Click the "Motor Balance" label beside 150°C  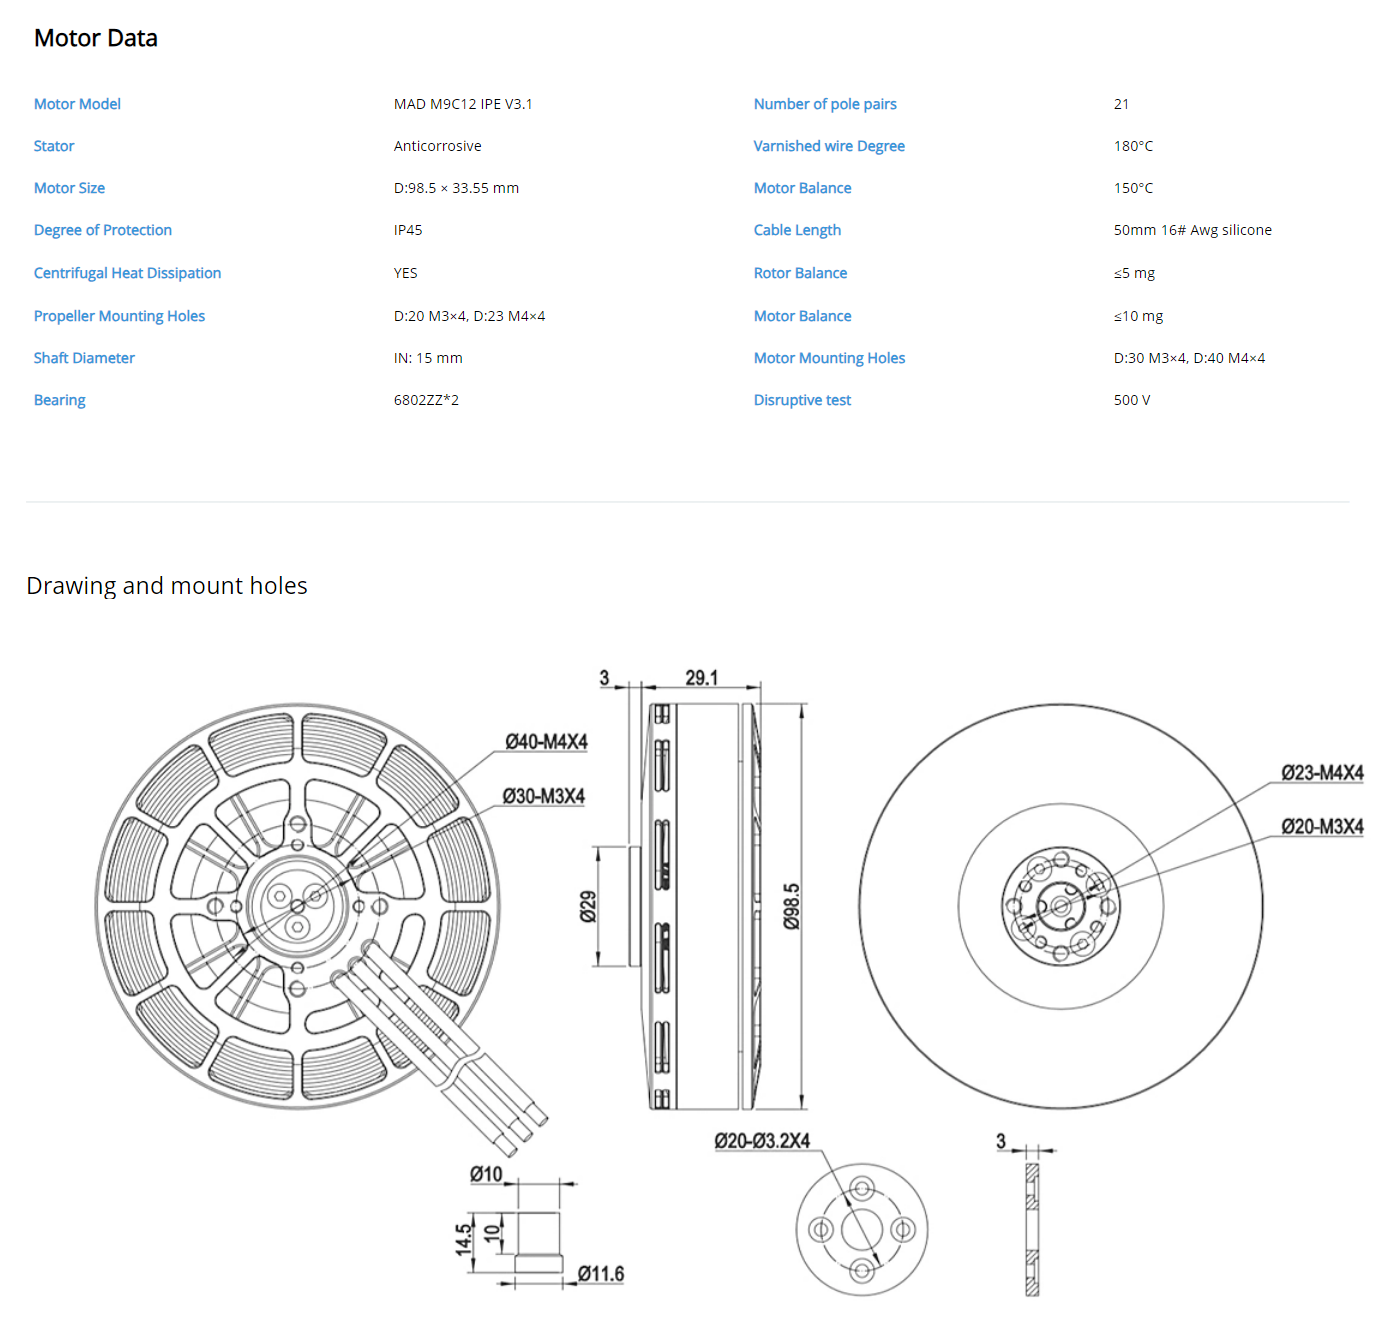pyautogui.click(x=803, y=188)
